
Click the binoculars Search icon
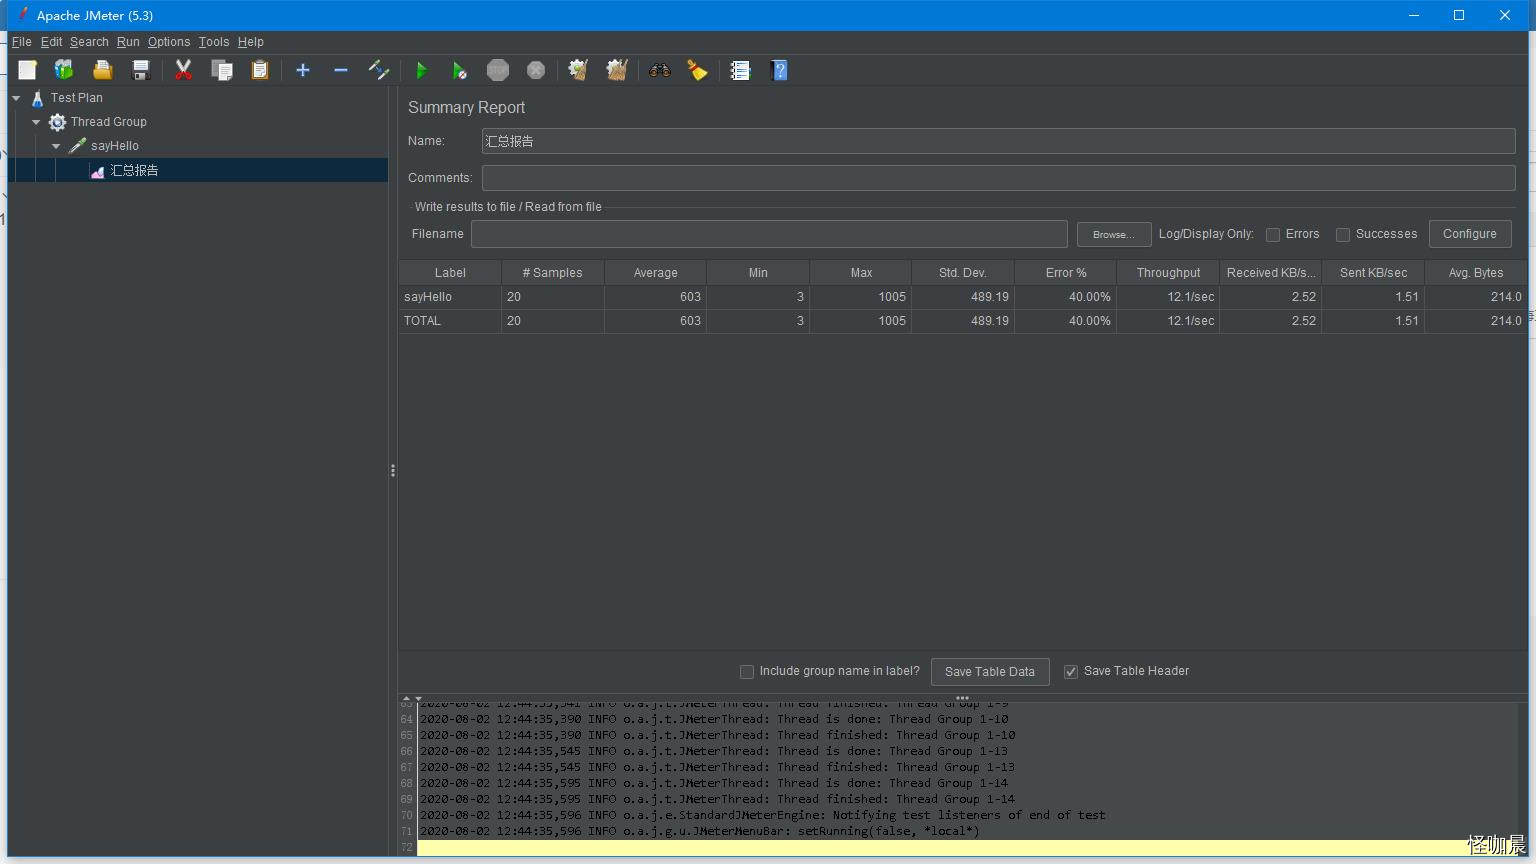tap(659, 70)
